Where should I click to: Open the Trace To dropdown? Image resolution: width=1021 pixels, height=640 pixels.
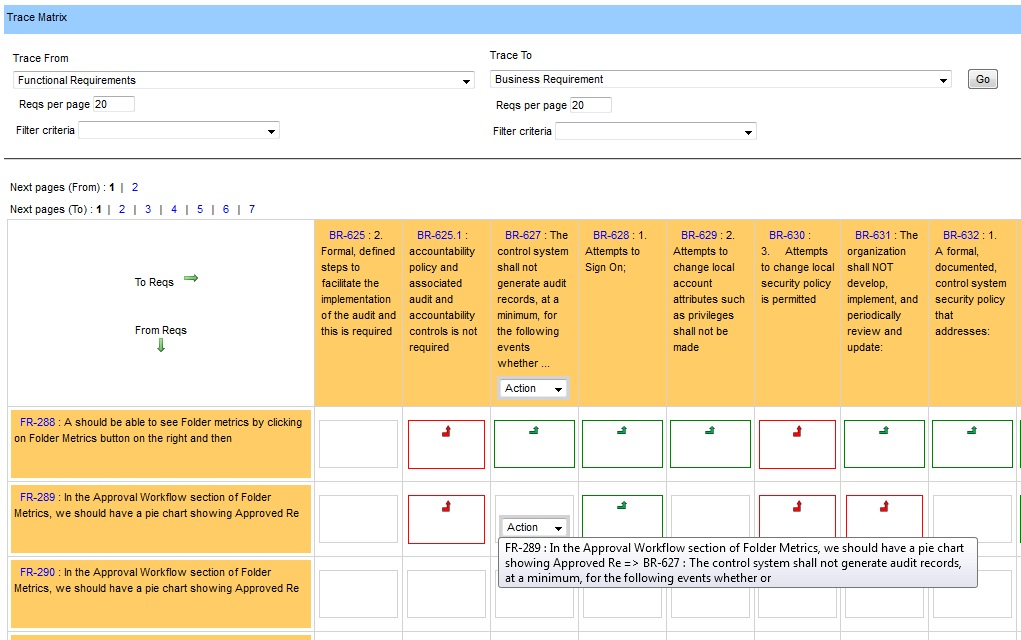coord(720,79)
